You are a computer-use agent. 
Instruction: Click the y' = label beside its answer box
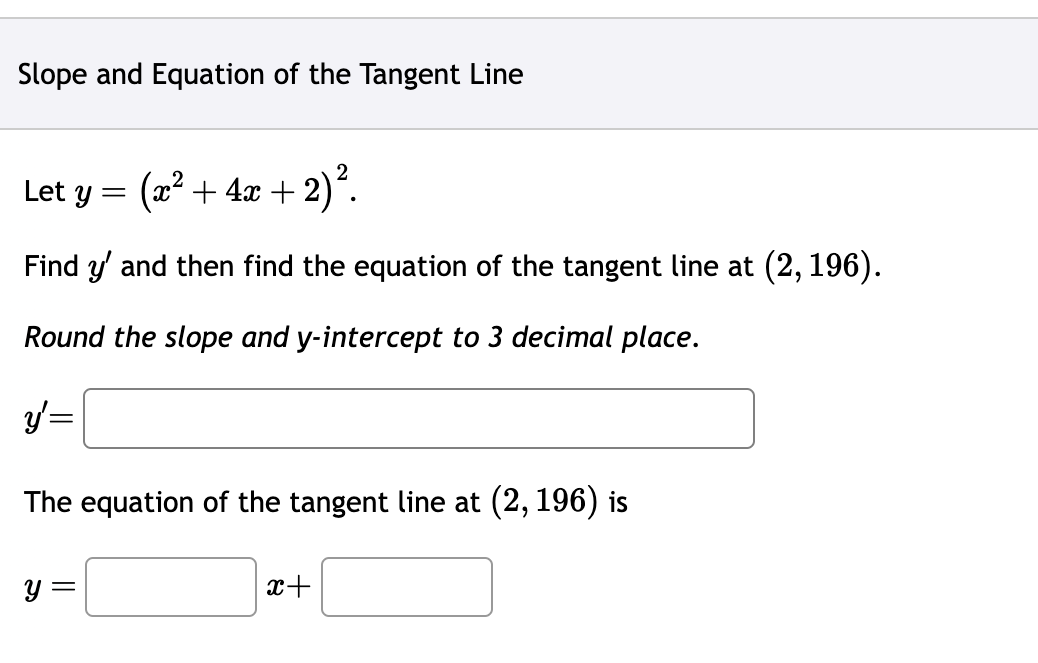pyautogui.click(x=48, y=418)
